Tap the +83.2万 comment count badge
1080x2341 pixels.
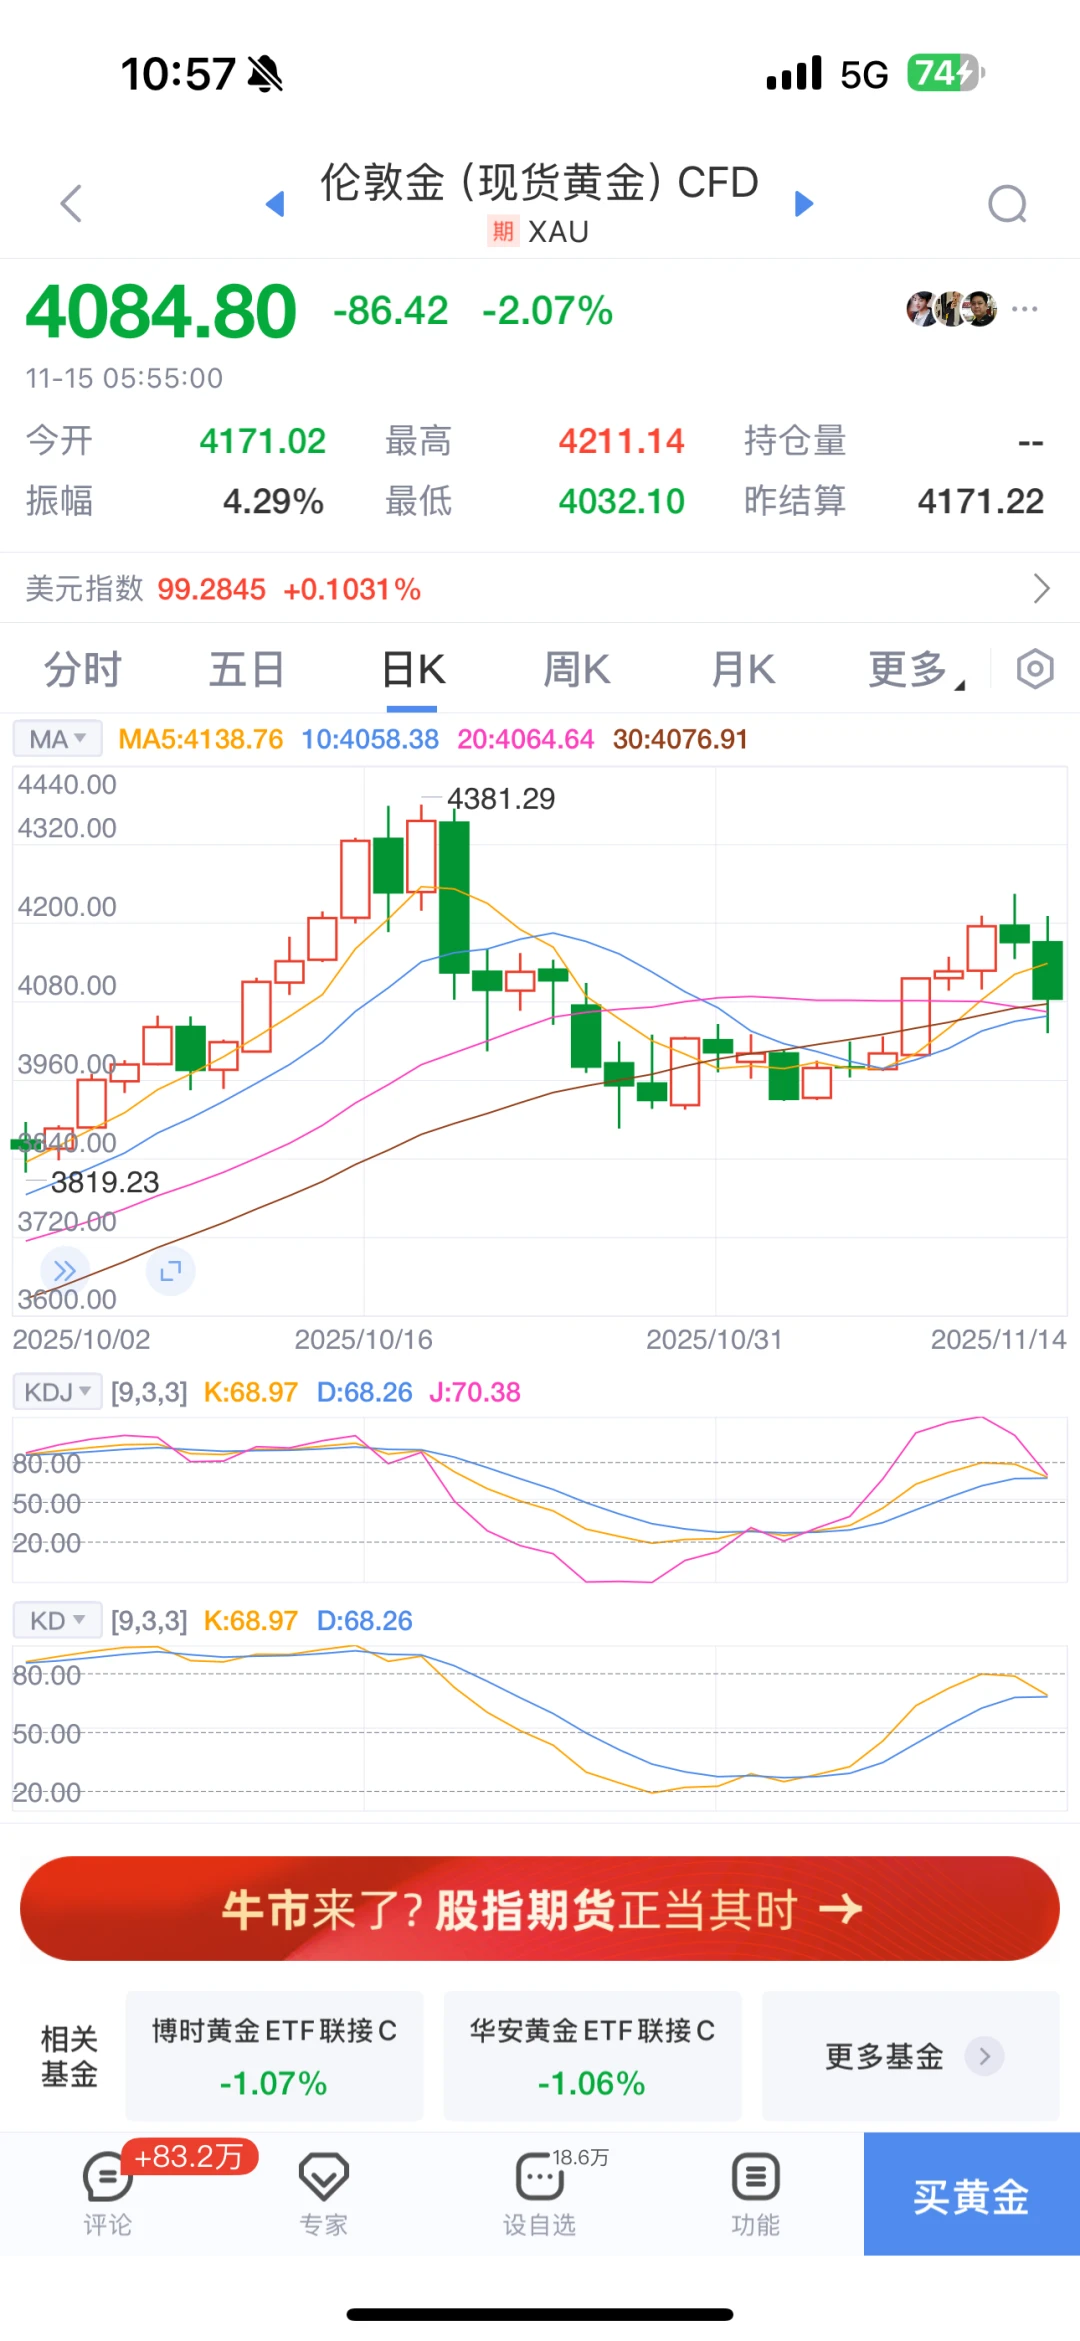189,2157
